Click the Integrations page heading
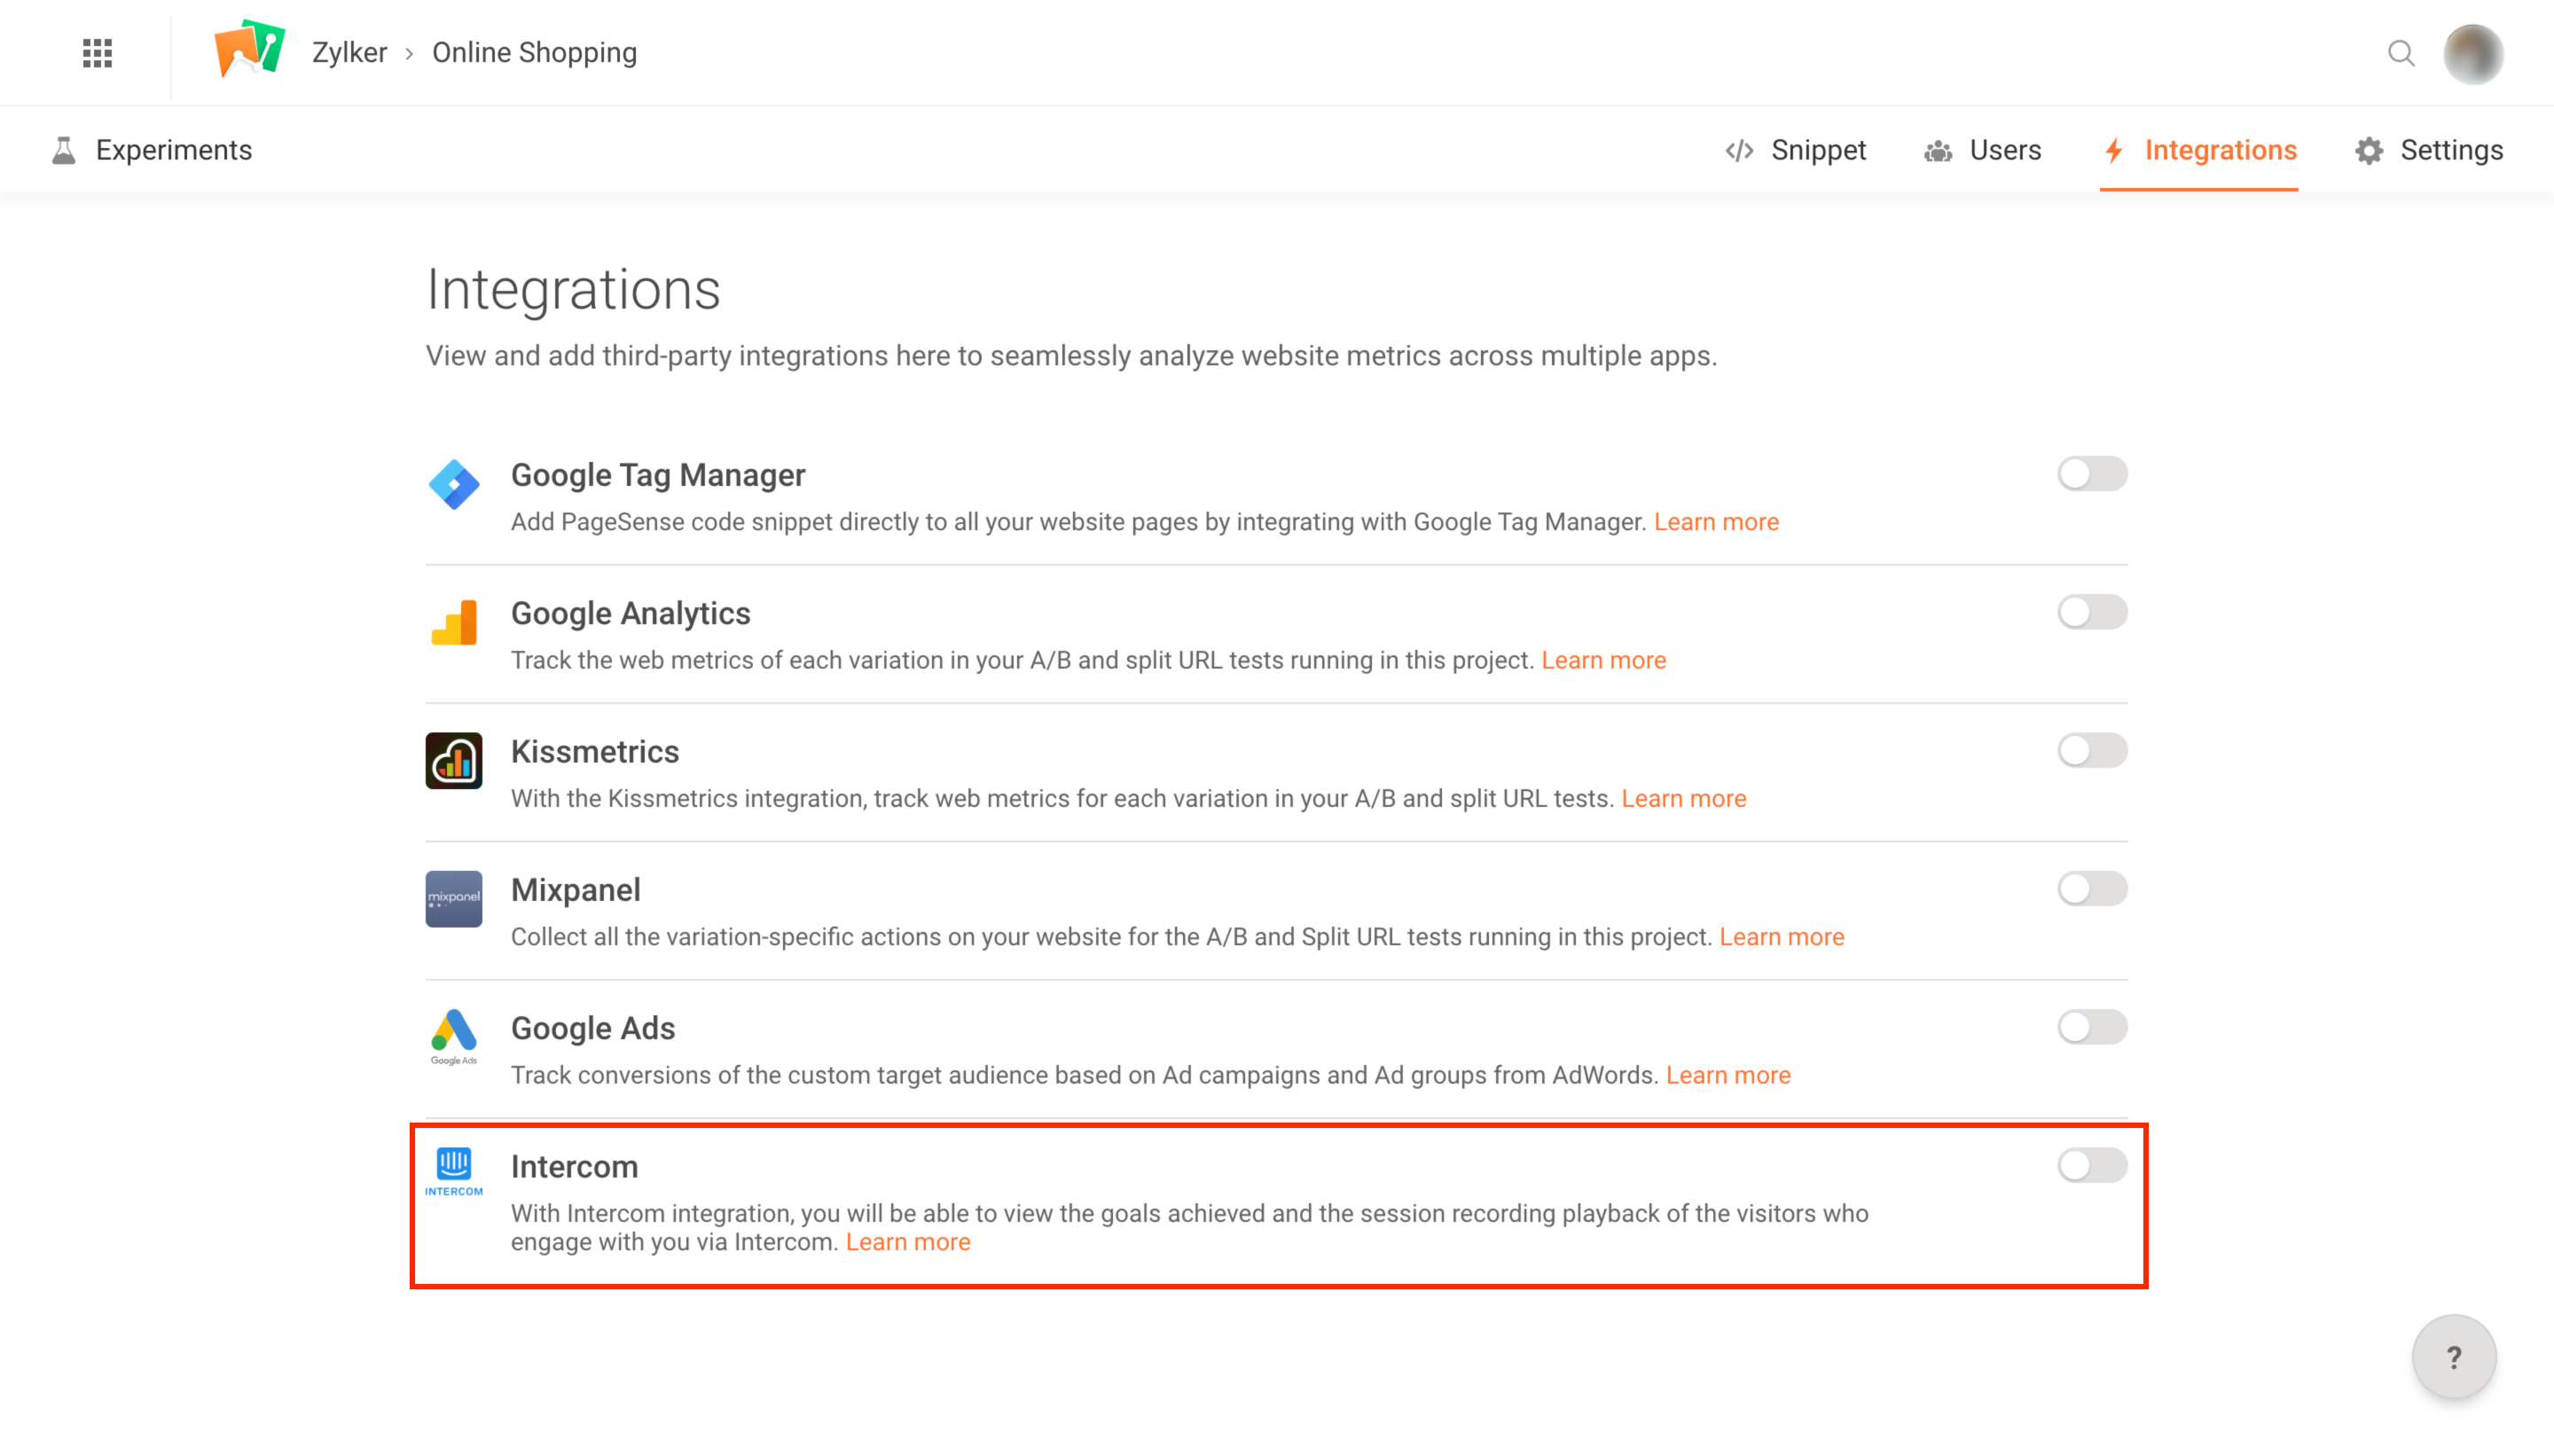Screen dimensions: 2554x1456 tap(573, 290)
